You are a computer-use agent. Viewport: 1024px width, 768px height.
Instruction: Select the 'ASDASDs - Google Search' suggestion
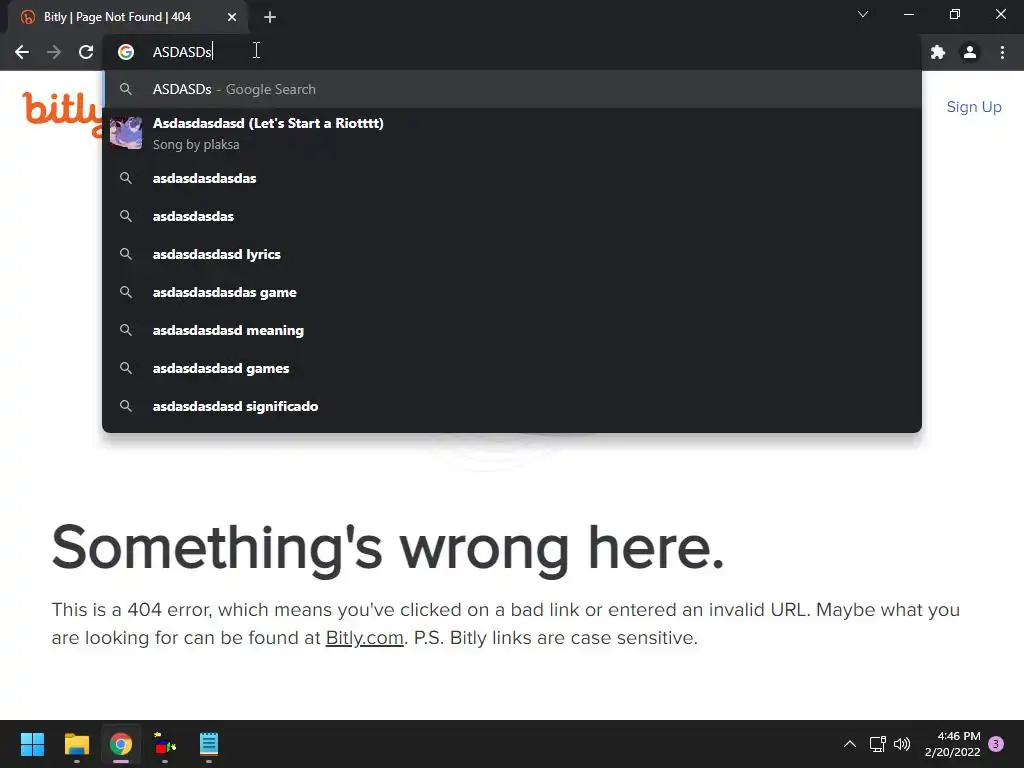pos(512,89)
